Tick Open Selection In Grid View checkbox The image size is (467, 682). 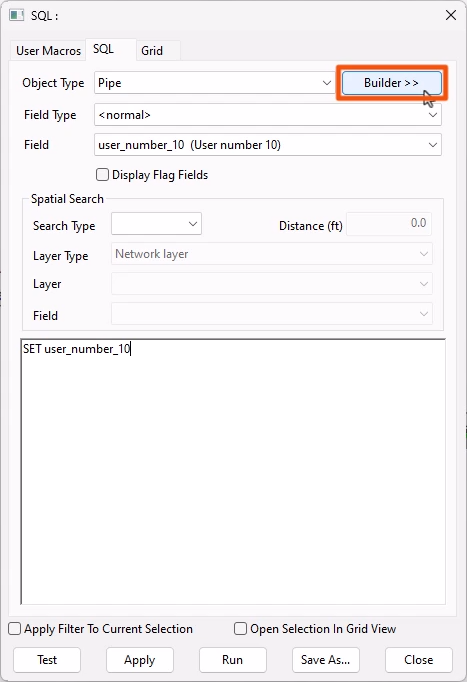click(240, 629)
